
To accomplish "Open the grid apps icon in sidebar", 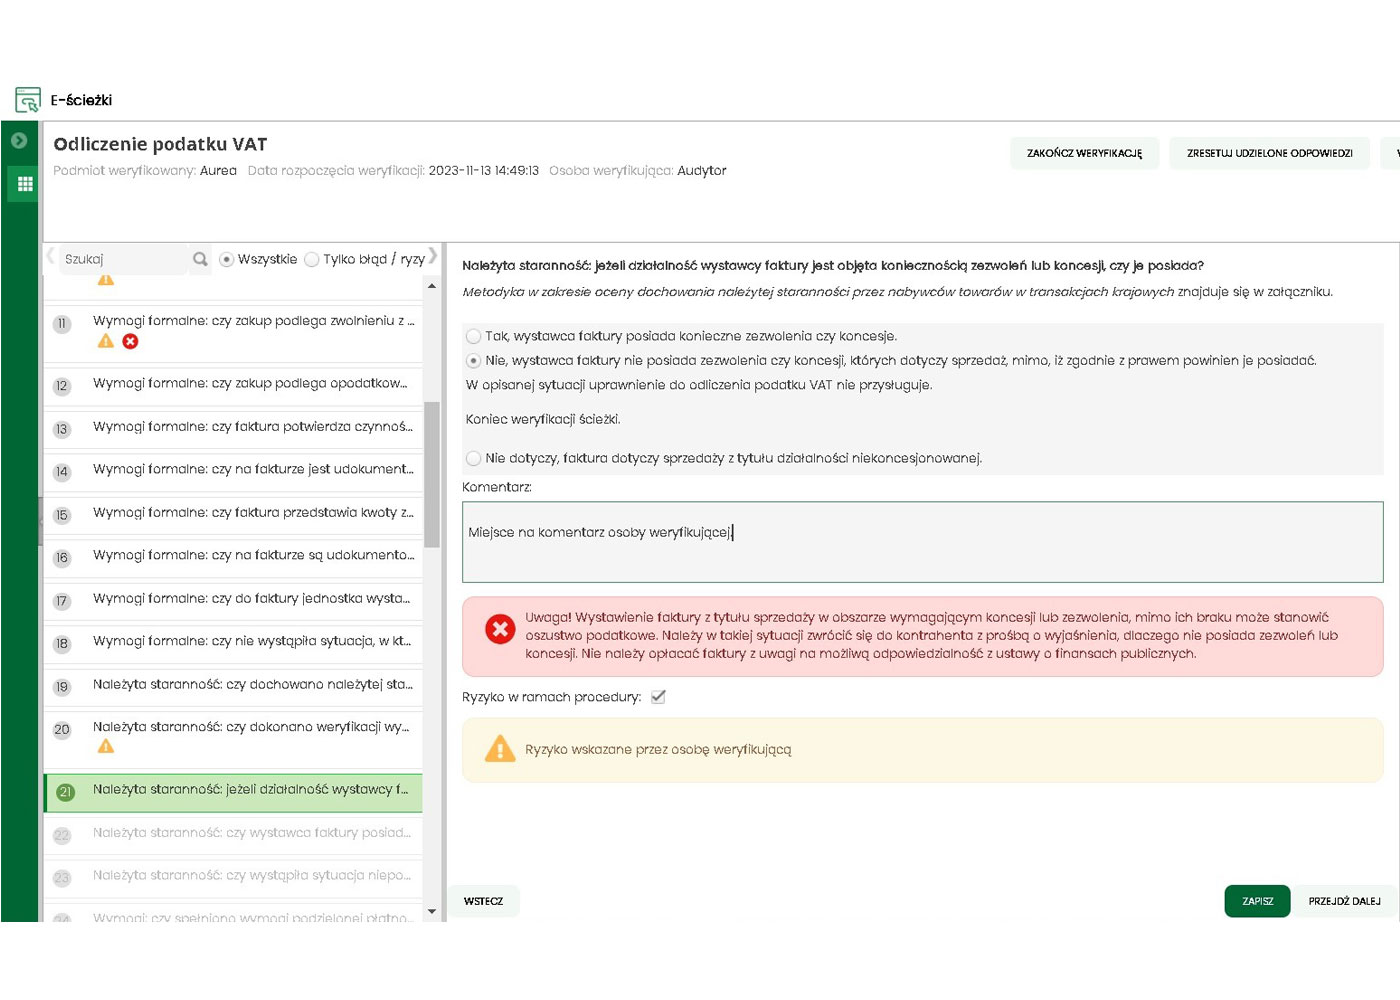I will point(25,184).
